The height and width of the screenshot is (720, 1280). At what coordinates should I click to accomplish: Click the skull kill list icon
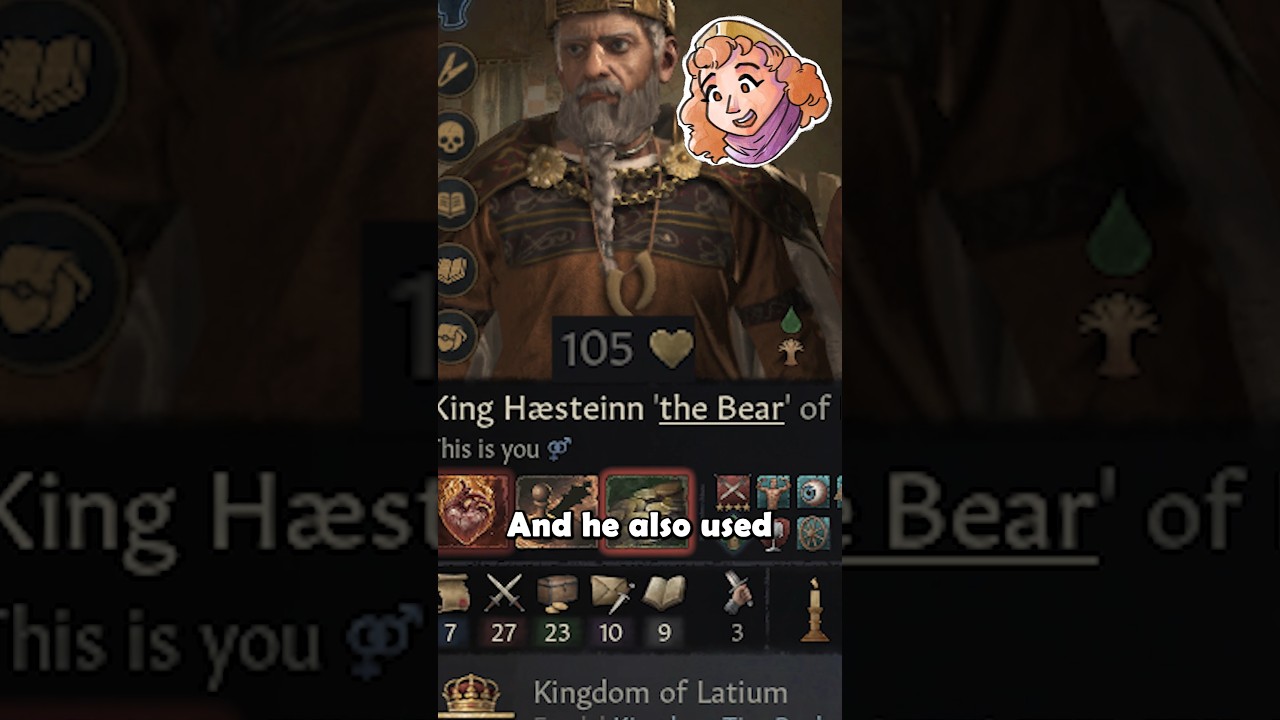pos(455,137)
